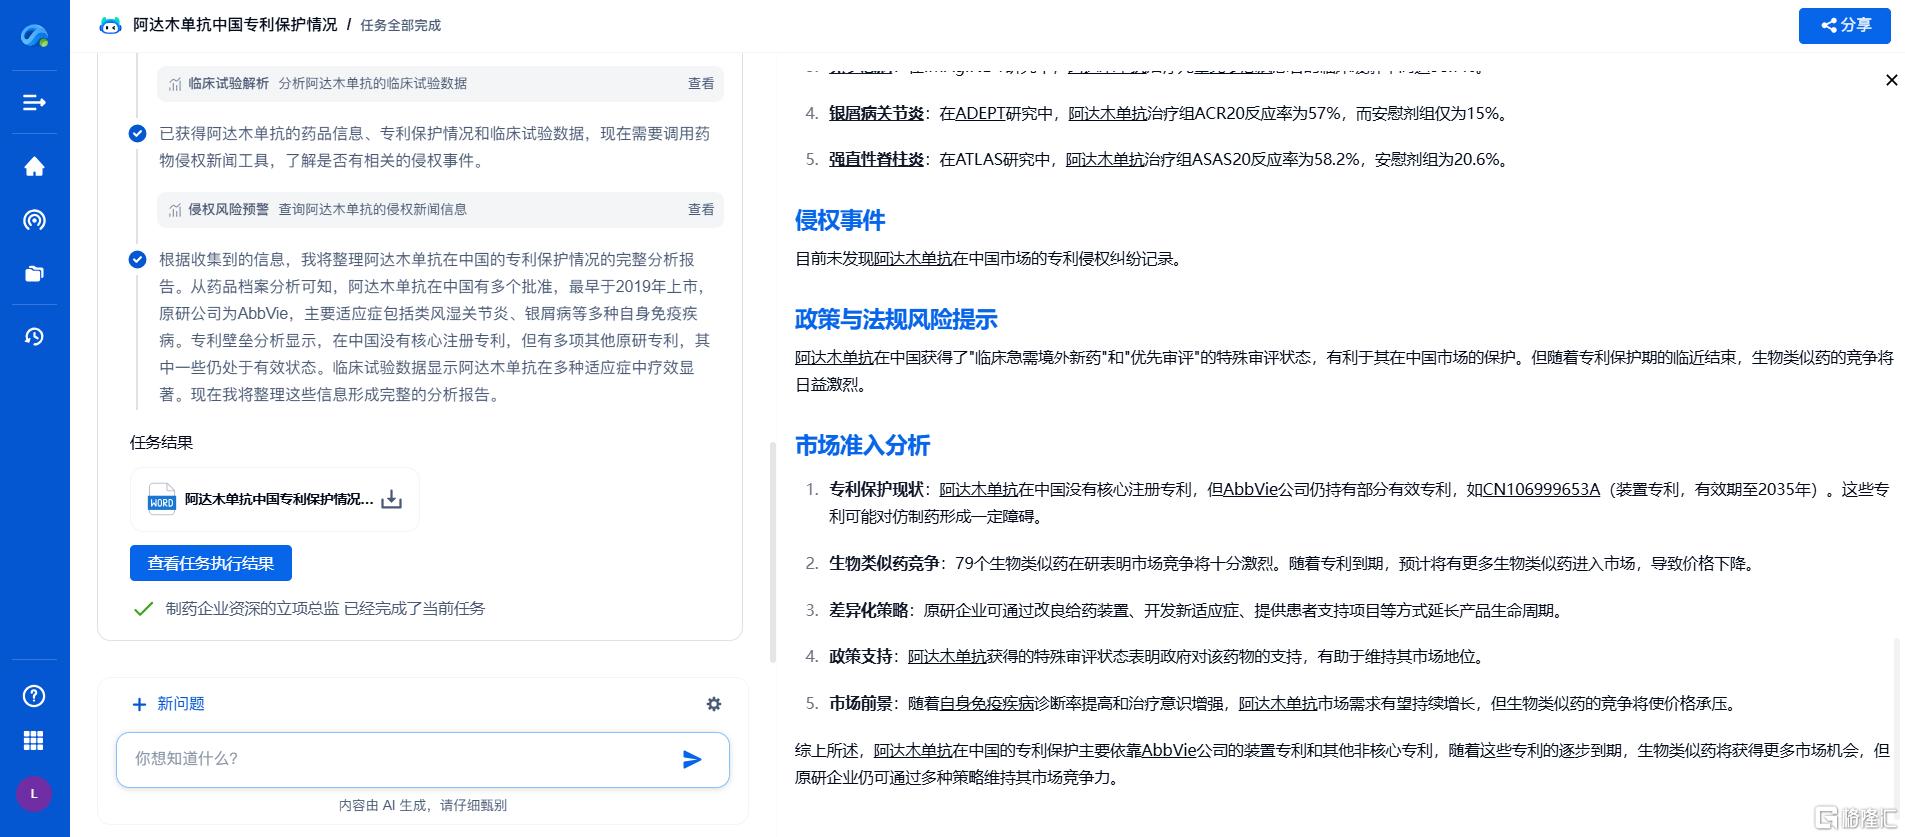
Task: Open the ADEPT study link
Action: (980, 114)
